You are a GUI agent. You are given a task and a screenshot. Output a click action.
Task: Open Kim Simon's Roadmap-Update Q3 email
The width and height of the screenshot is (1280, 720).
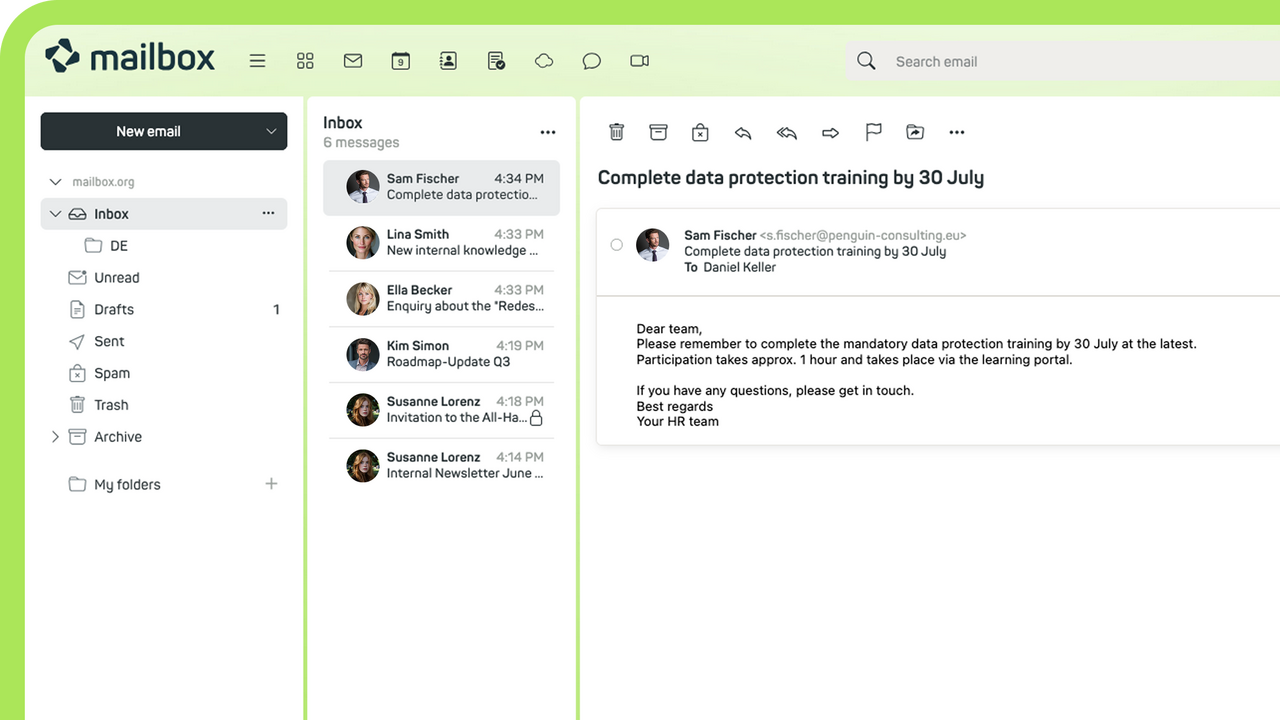coord(441,354)
